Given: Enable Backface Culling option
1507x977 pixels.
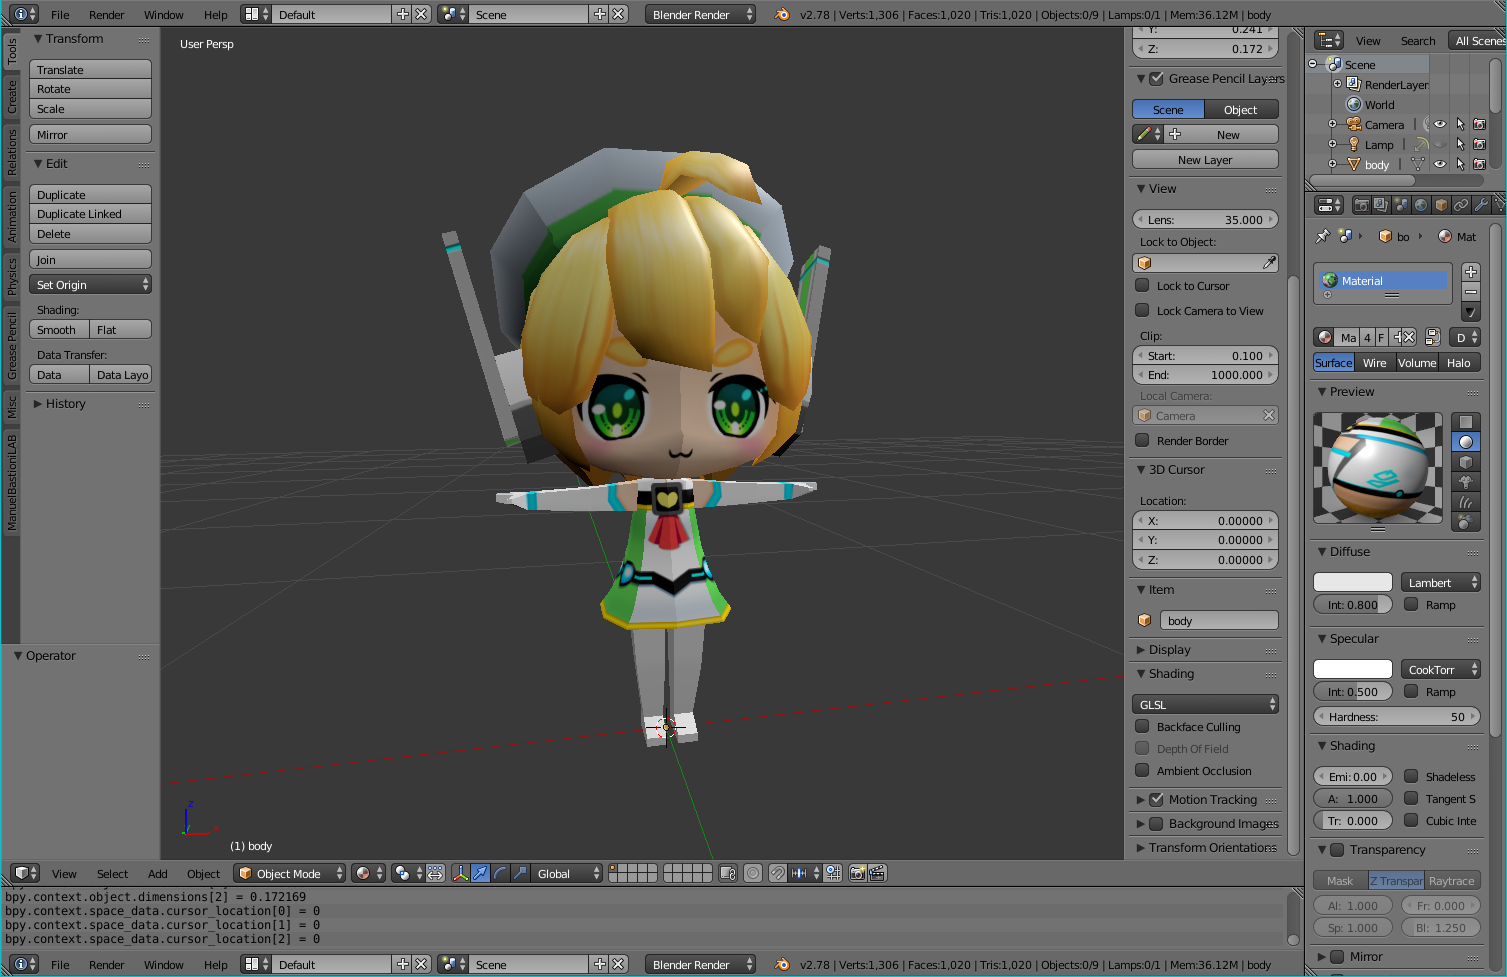Looking at the screenshot, I should [1142, 726].
